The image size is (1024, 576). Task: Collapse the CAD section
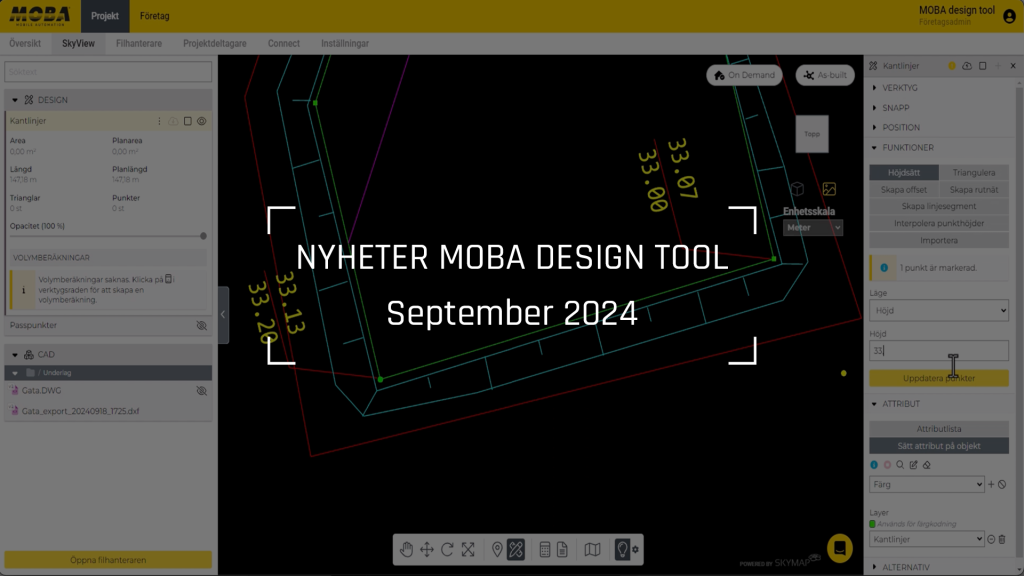tap(14, 355)
